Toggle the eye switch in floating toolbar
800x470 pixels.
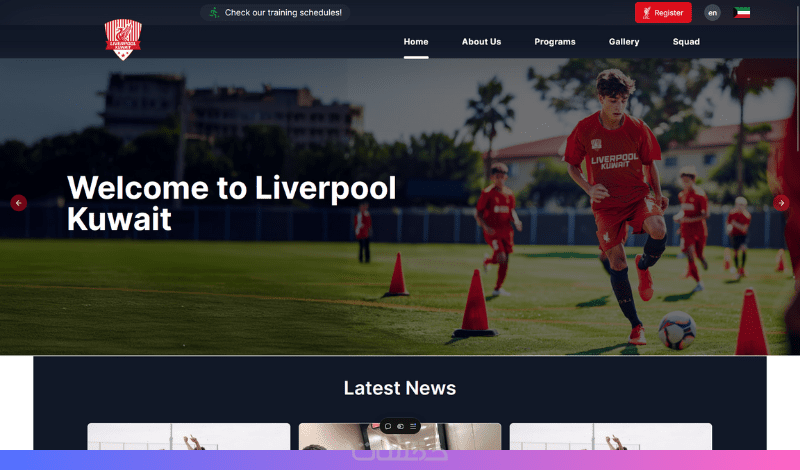coord(401,426)
